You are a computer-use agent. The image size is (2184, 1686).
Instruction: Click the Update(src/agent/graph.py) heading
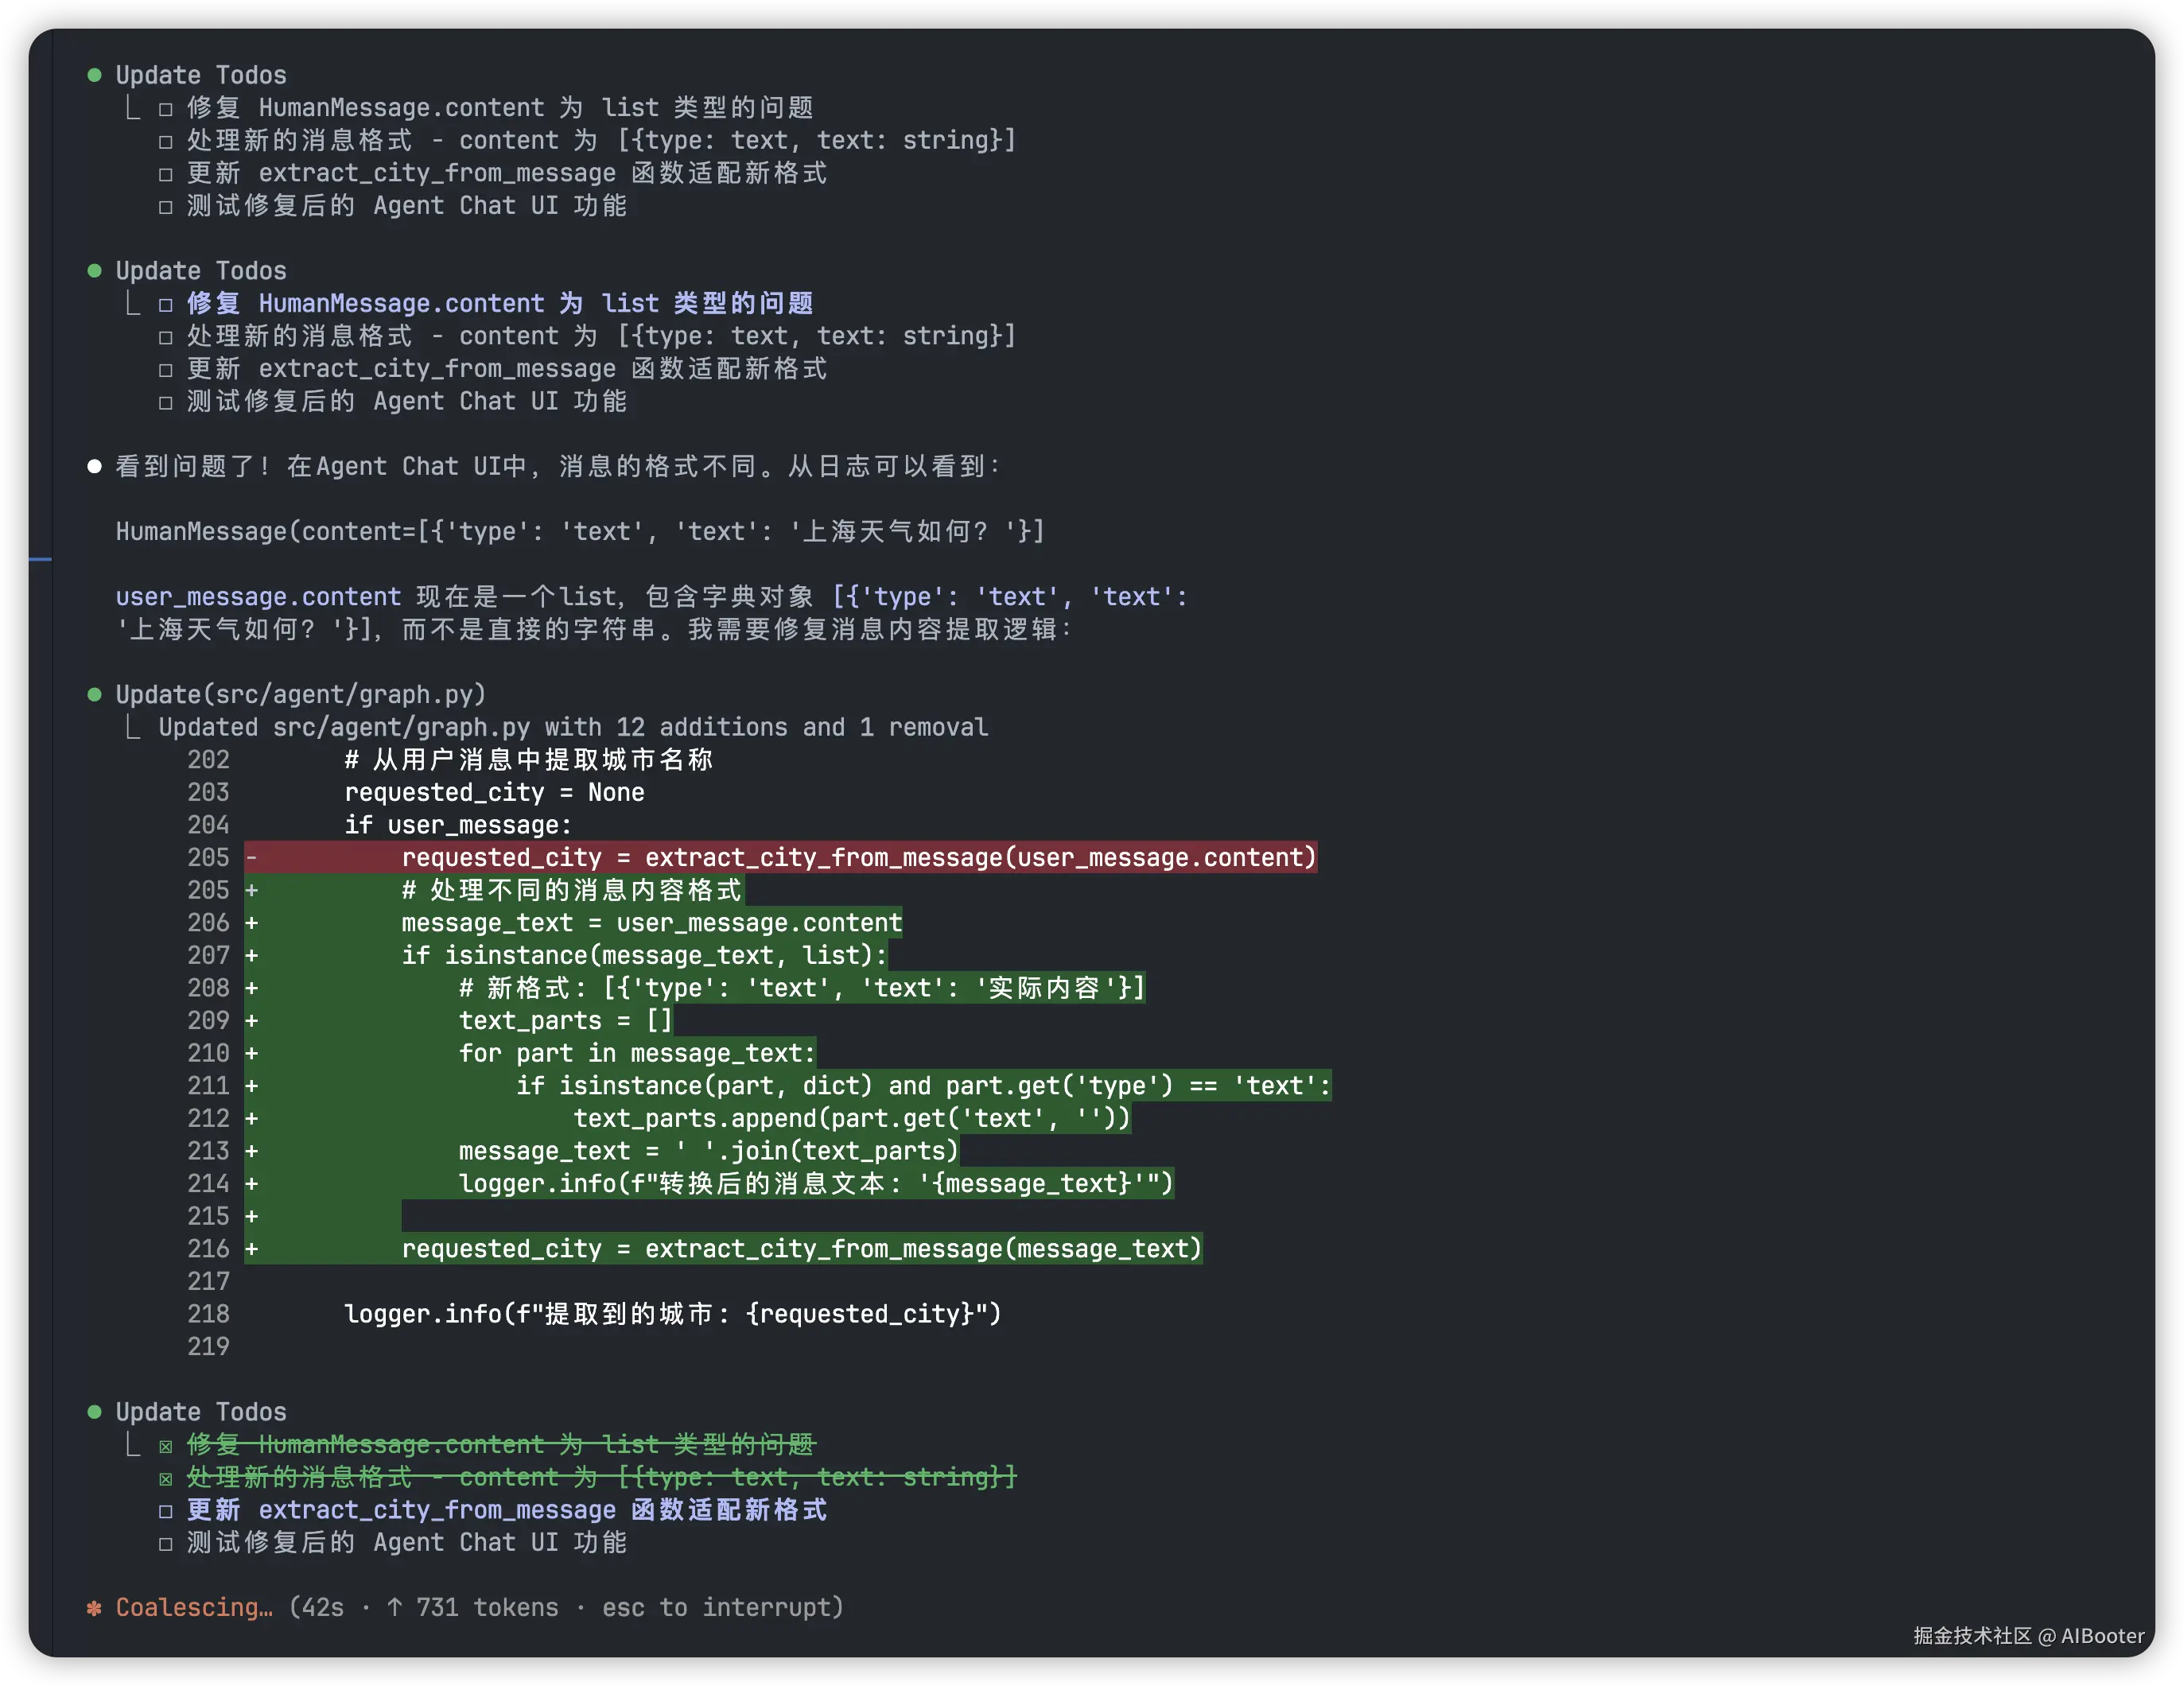300,694
